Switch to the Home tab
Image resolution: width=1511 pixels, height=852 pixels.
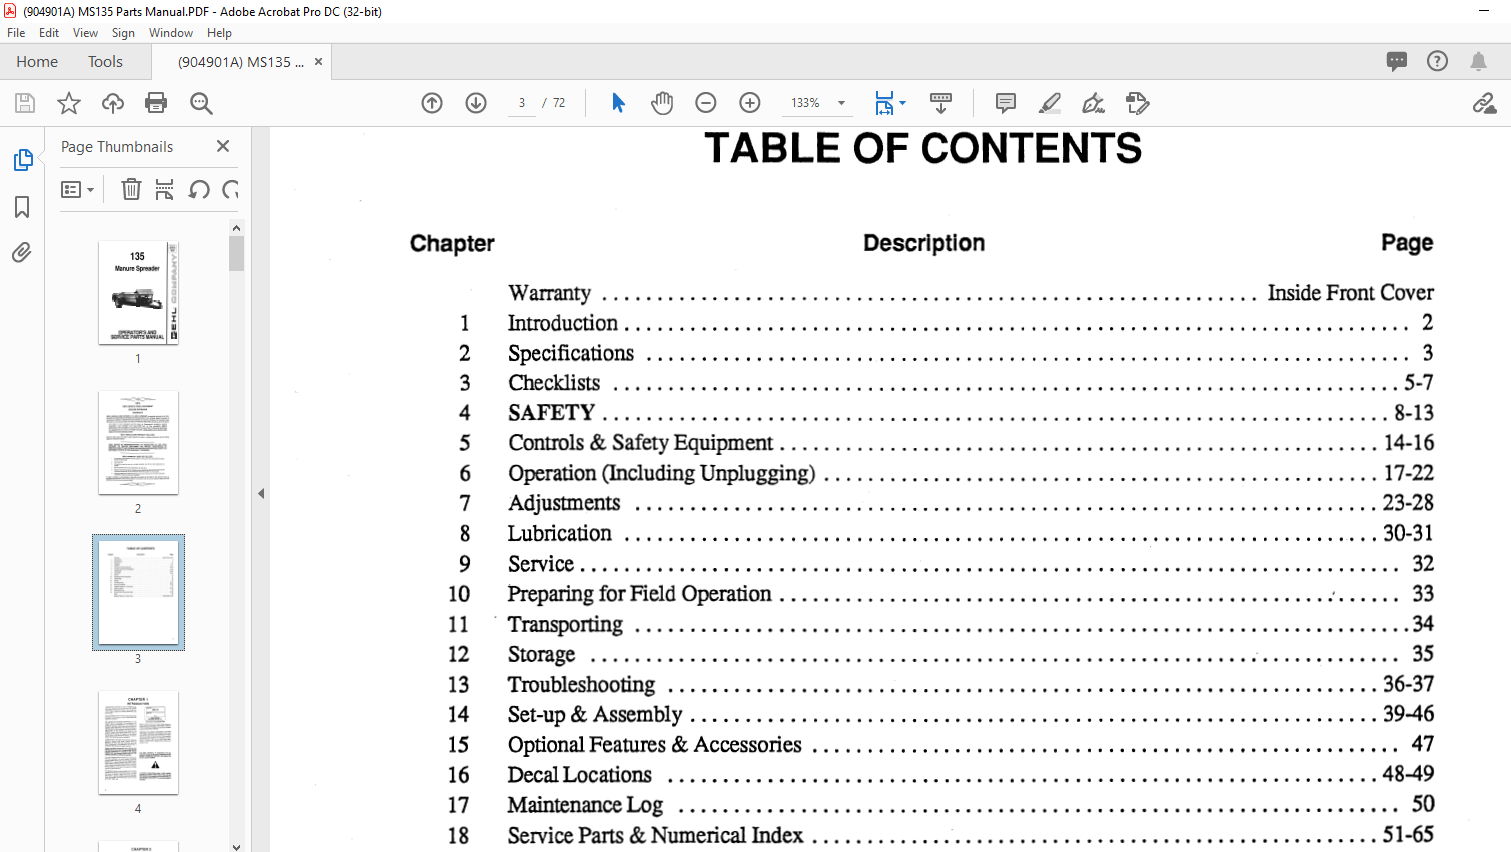point(37,62)
